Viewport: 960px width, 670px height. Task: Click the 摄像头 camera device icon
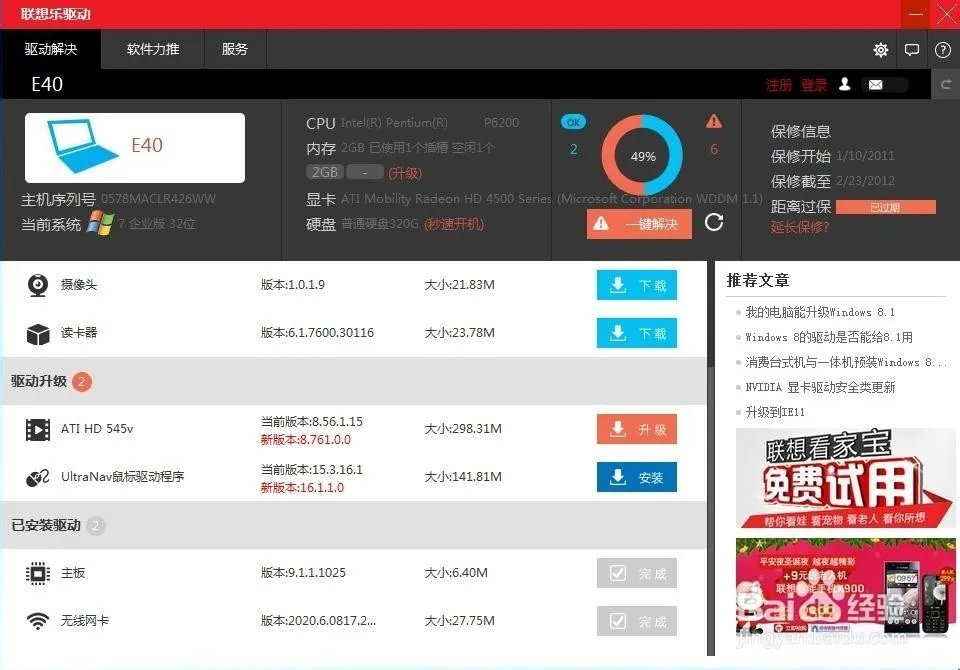coord(37,285)
